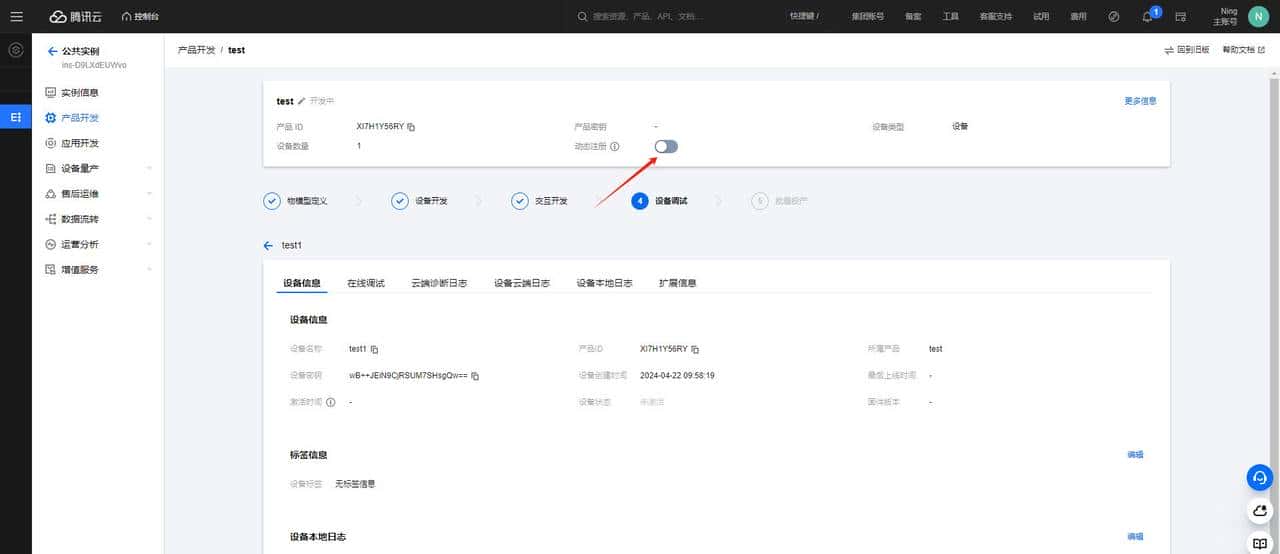Click 产品开发 in the breadcrumb
Viewport: 1280px width, 554px height.
tap(195, 49)
